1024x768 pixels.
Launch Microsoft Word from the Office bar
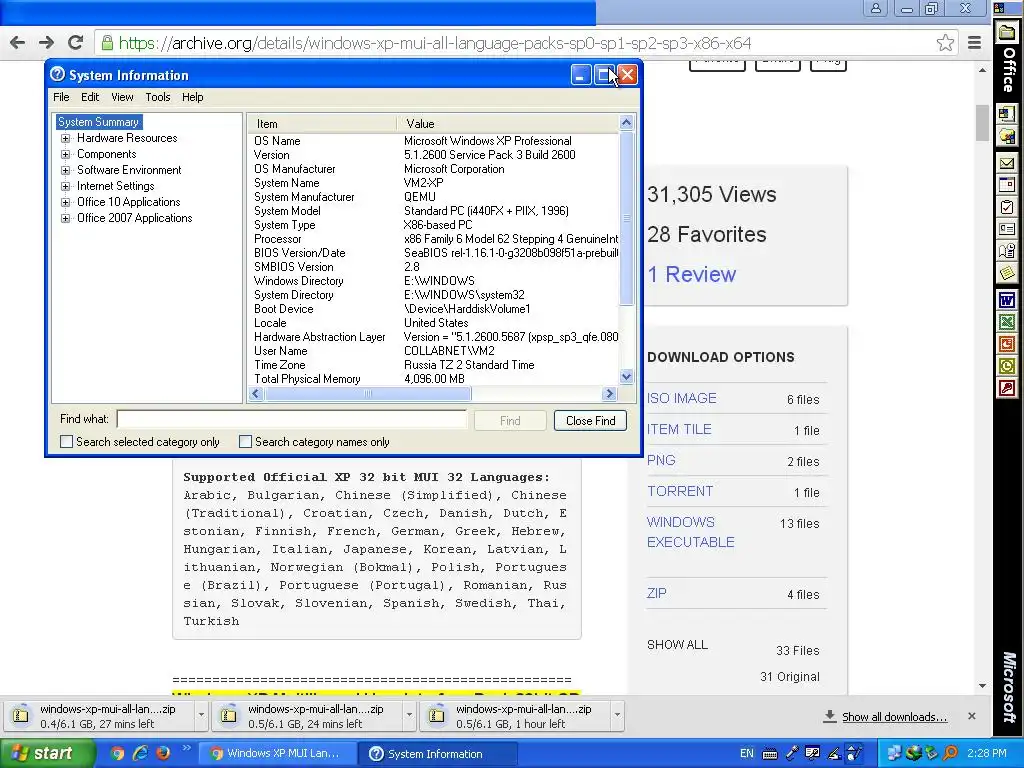[x=1007, y=300]
